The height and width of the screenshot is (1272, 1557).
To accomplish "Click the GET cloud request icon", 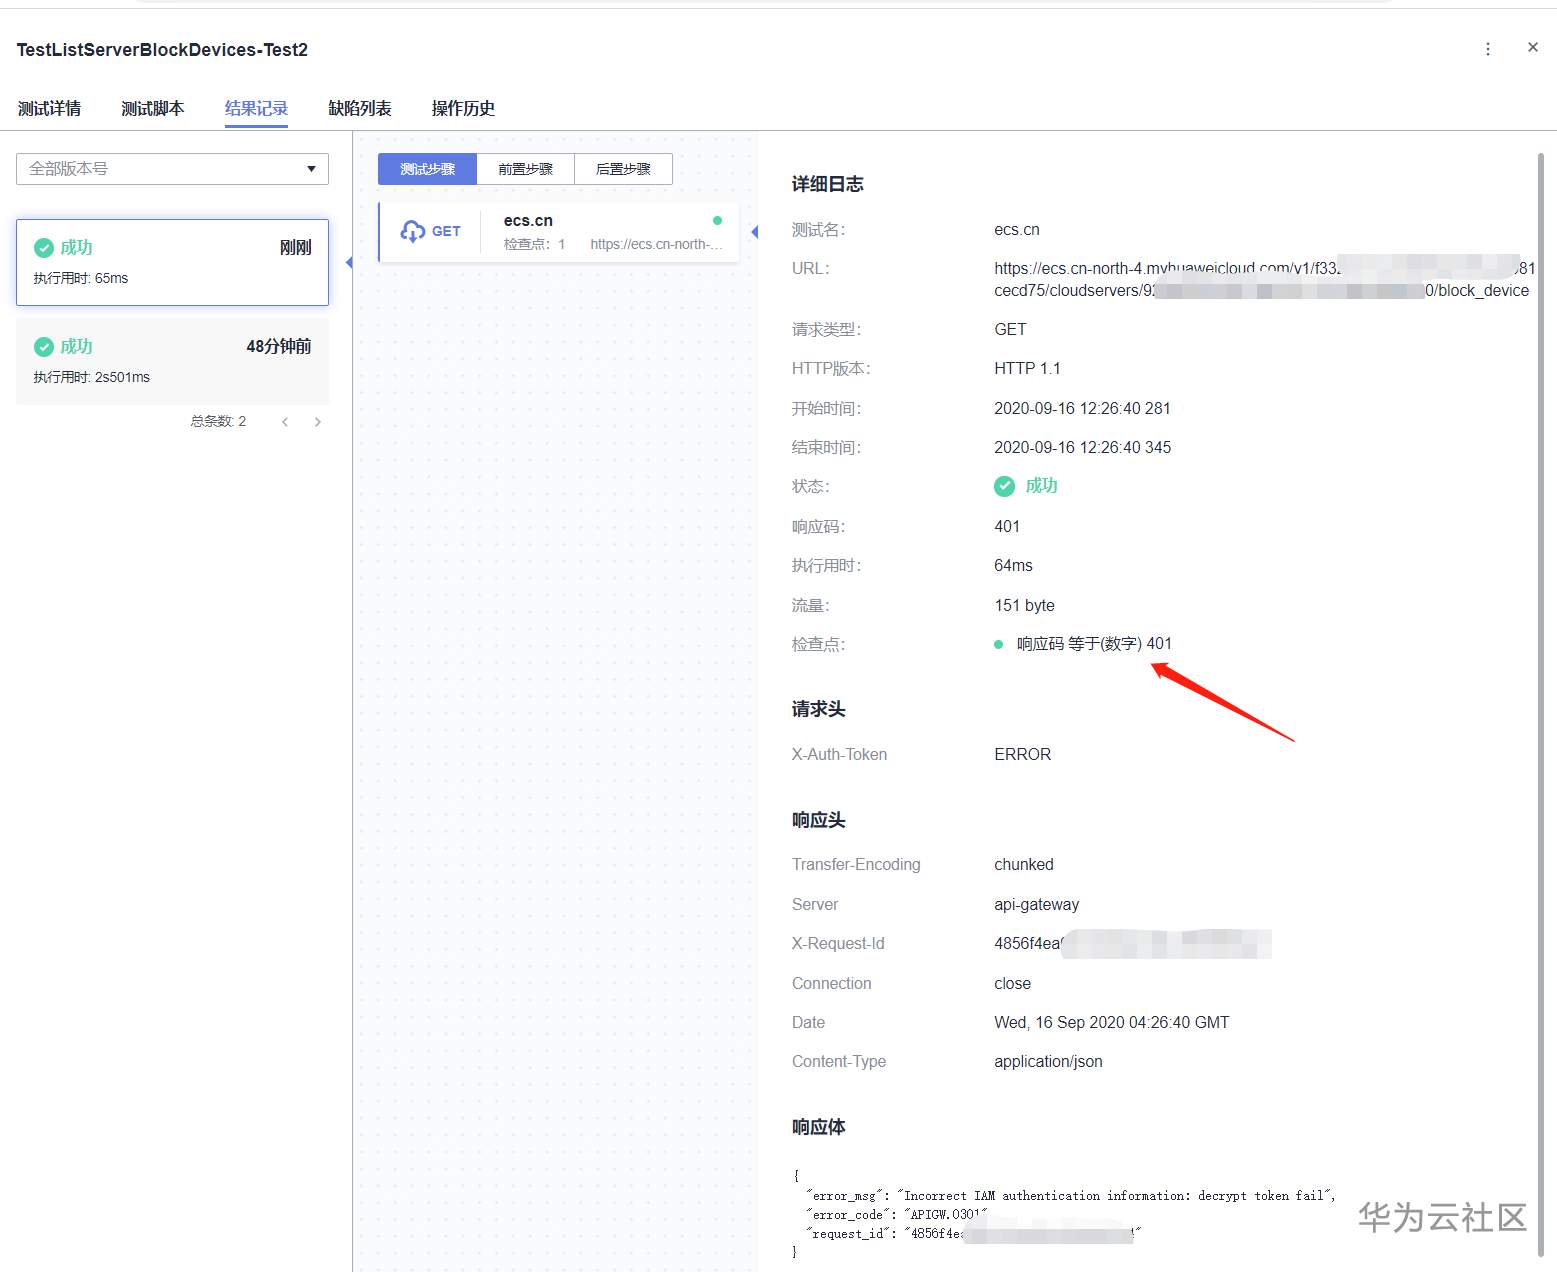I will click(x=413, y=231).
